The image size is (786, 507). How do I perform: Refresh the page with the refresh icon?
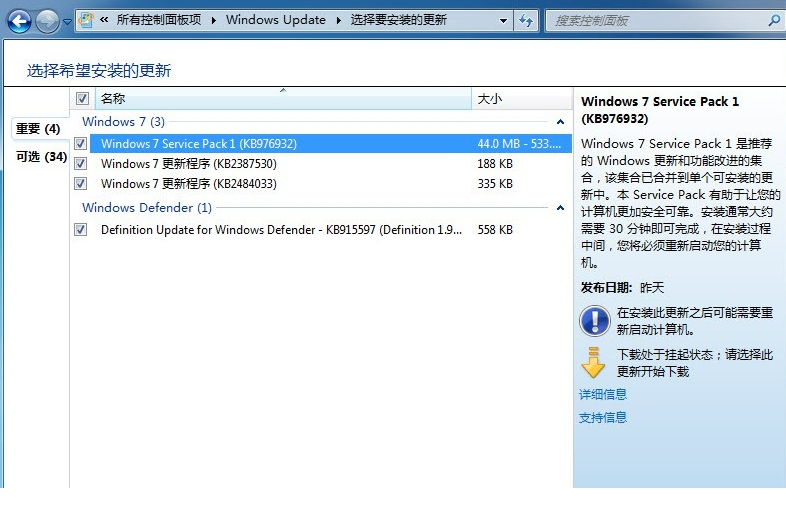click(526, 21)
